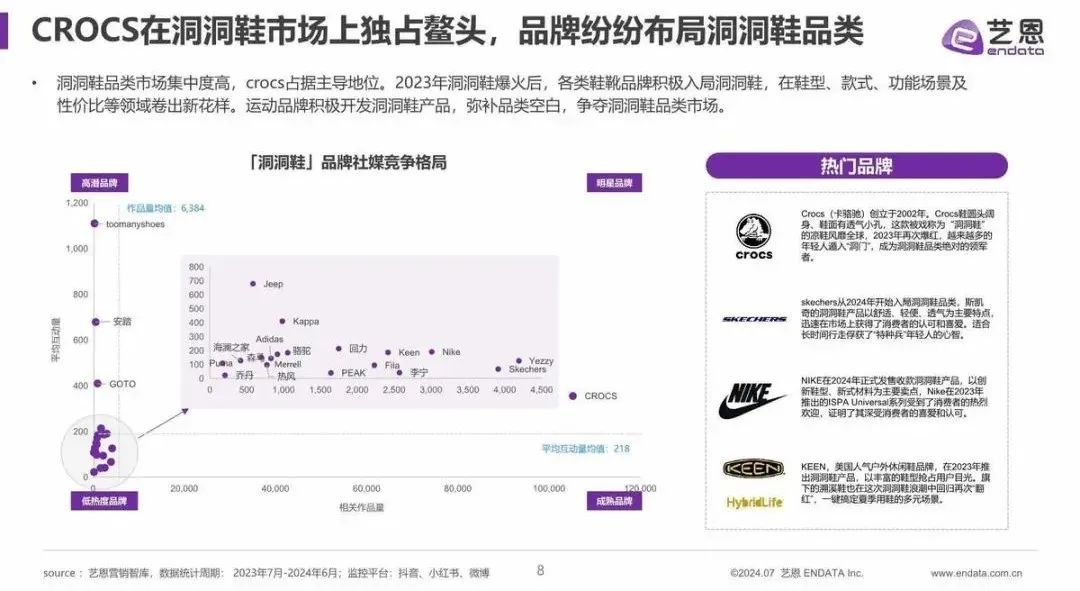This screenshot has height=591, width=1080.
Task: Click the Merrell label in the inset chart
Action: pos(288,364)
